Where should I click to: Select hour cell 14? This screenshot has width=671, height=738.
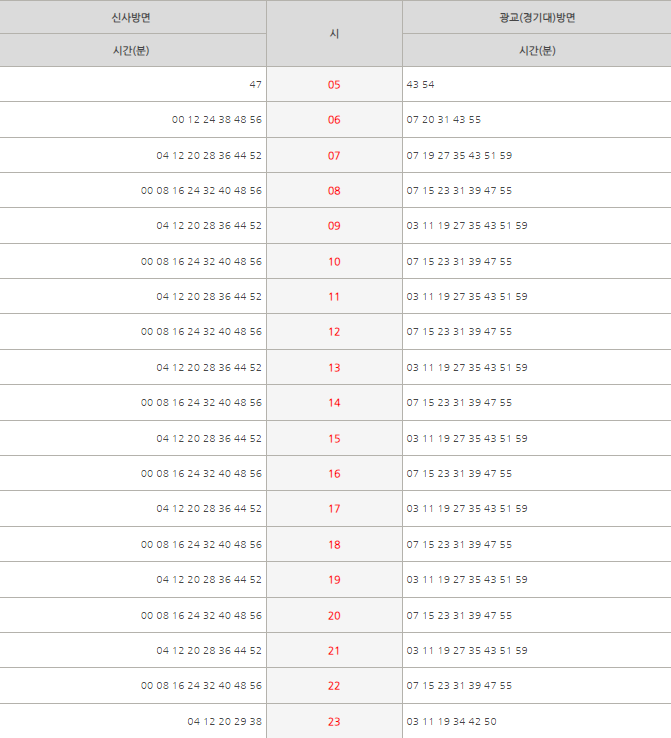(334, 402)
